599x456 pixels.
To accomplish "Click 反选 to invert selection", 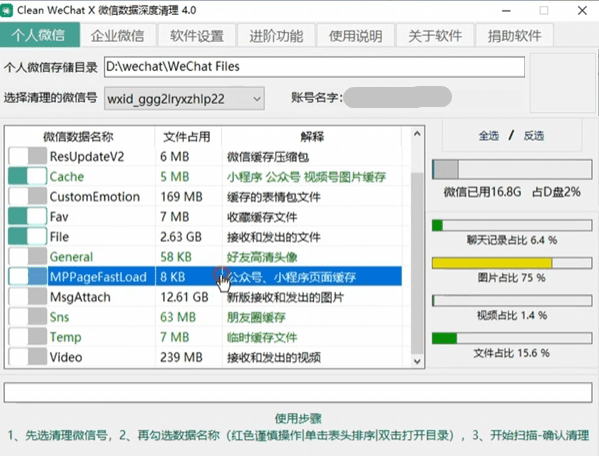I will click(x=534, y=135).
